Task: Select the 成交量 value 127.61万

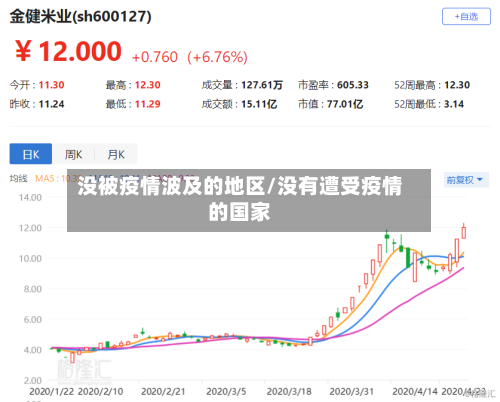Action: pos(262,85)
